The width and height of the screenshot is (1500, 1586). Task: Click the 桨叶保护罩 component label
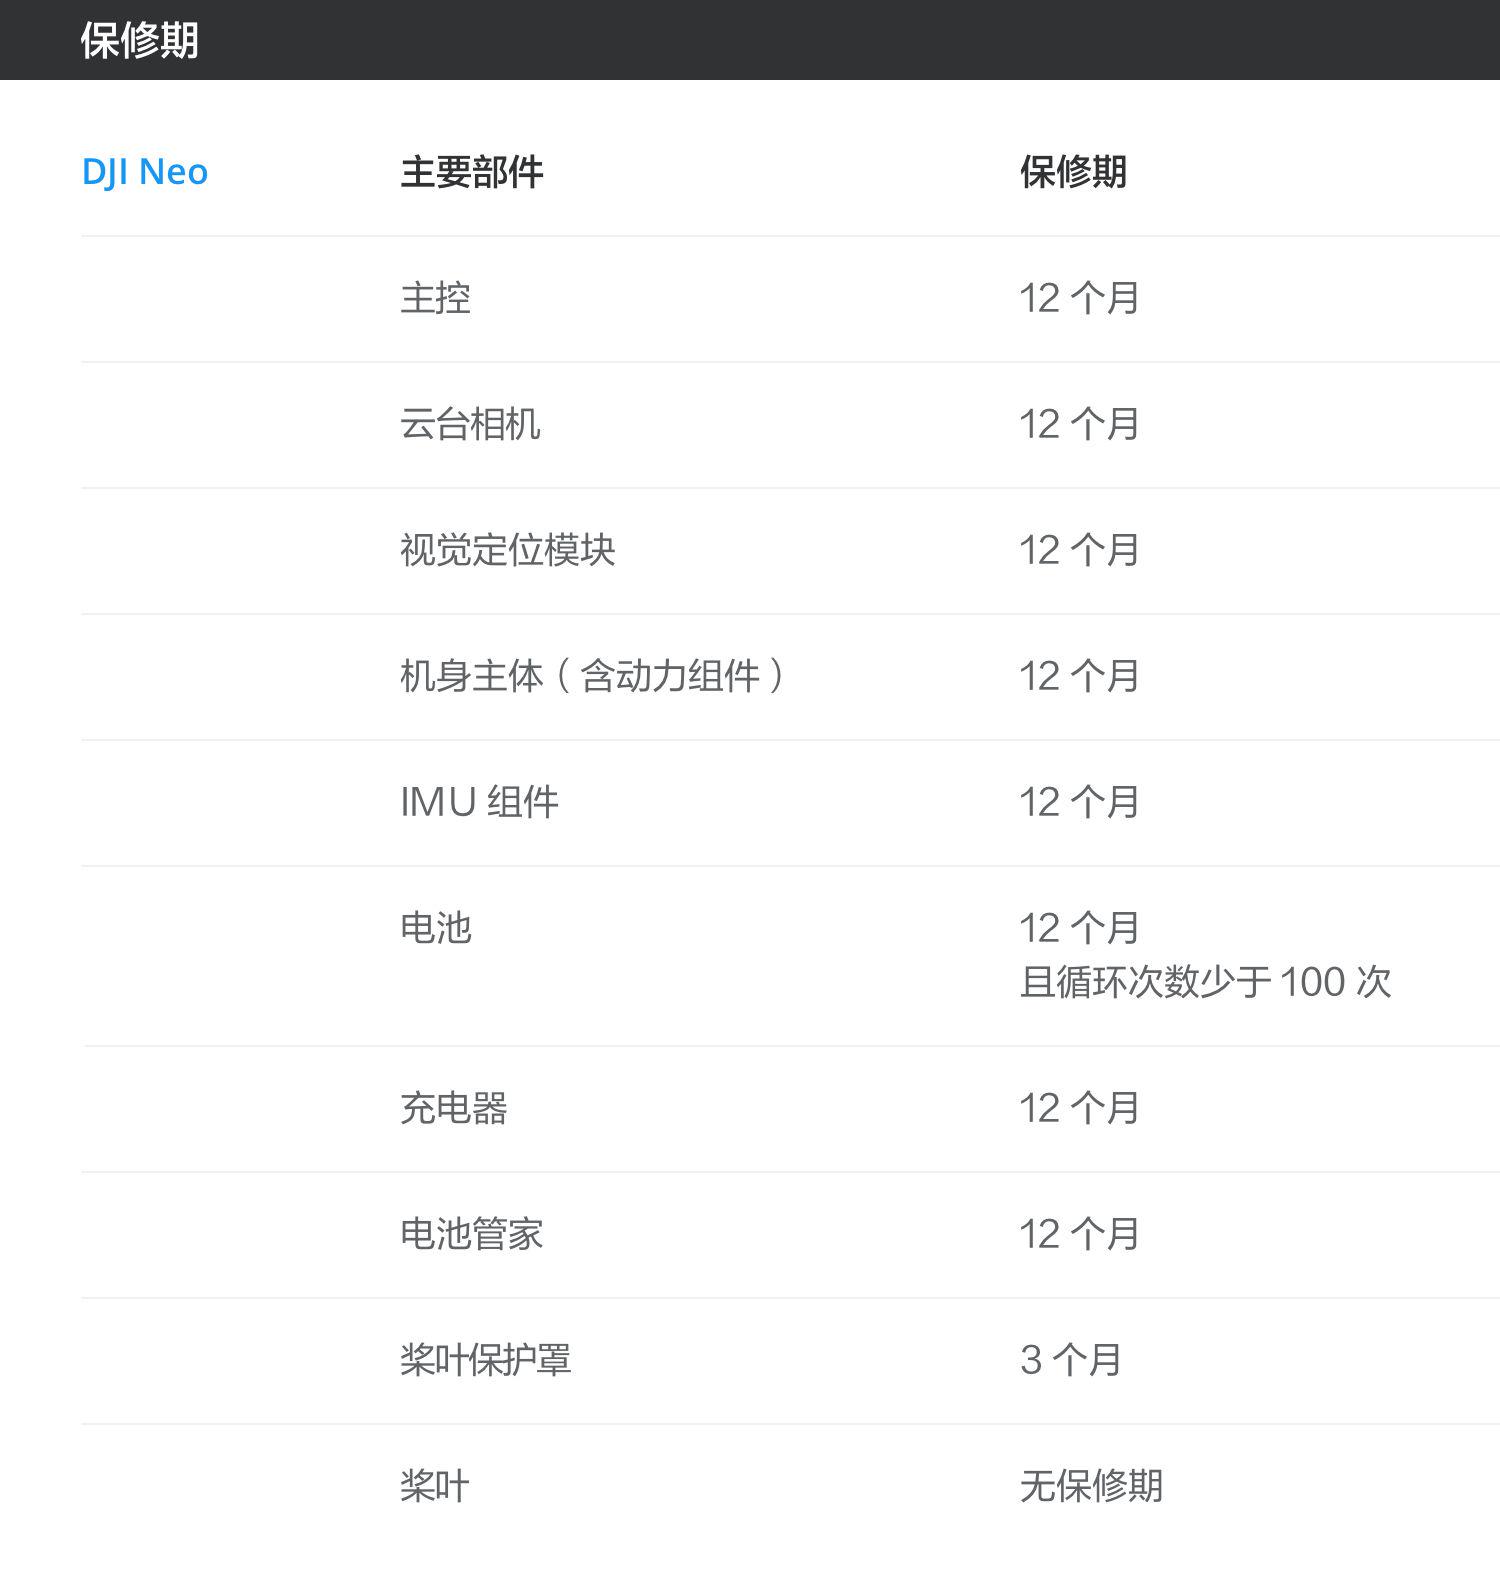(485, 1360)
